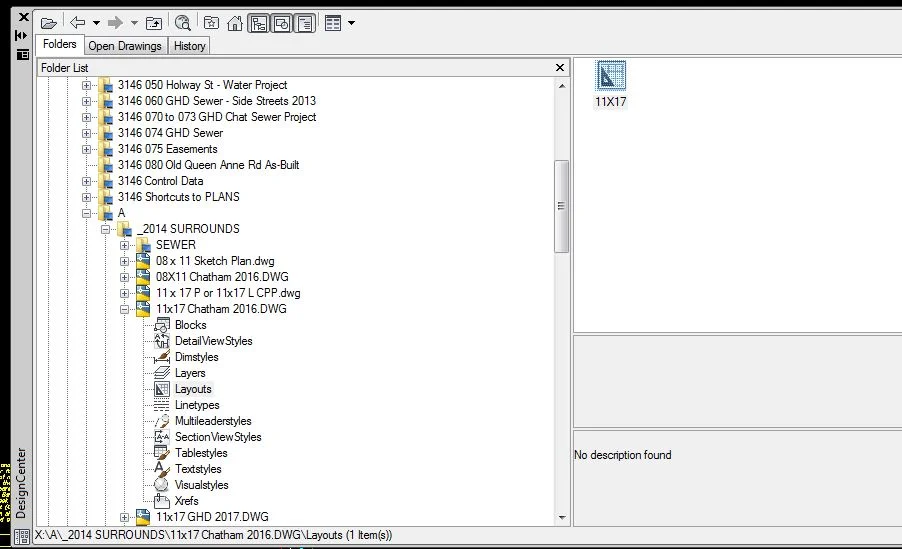Select the SectionViewStyles icon
Image resolution: width=902 pixels, height=549 pixels.
pos(162,437)
